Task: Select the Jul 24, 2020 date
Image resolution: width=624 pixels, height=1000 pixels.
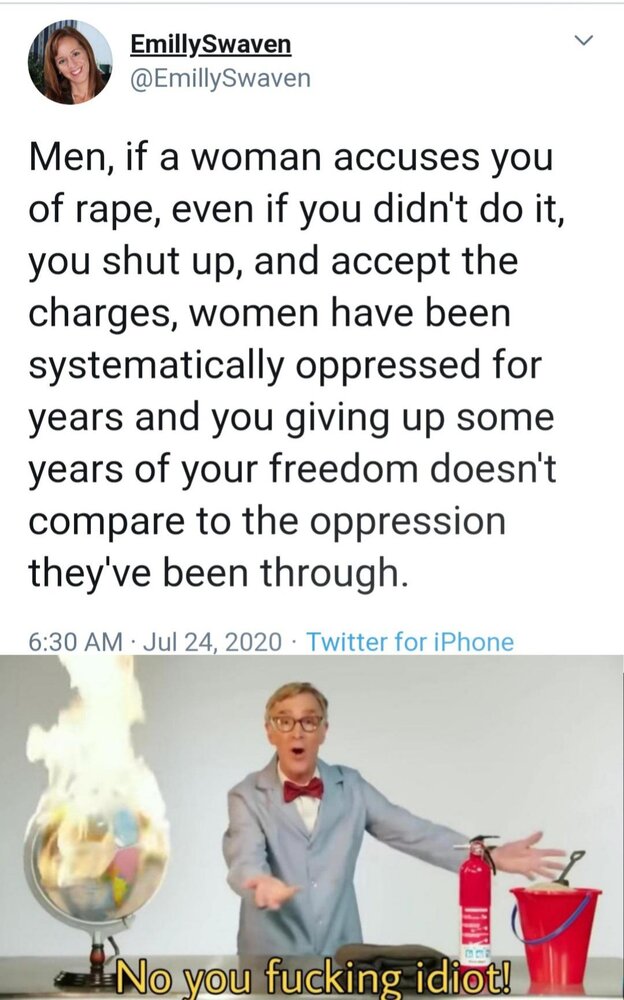Action: pyautogui.click(x=212, y=642)
